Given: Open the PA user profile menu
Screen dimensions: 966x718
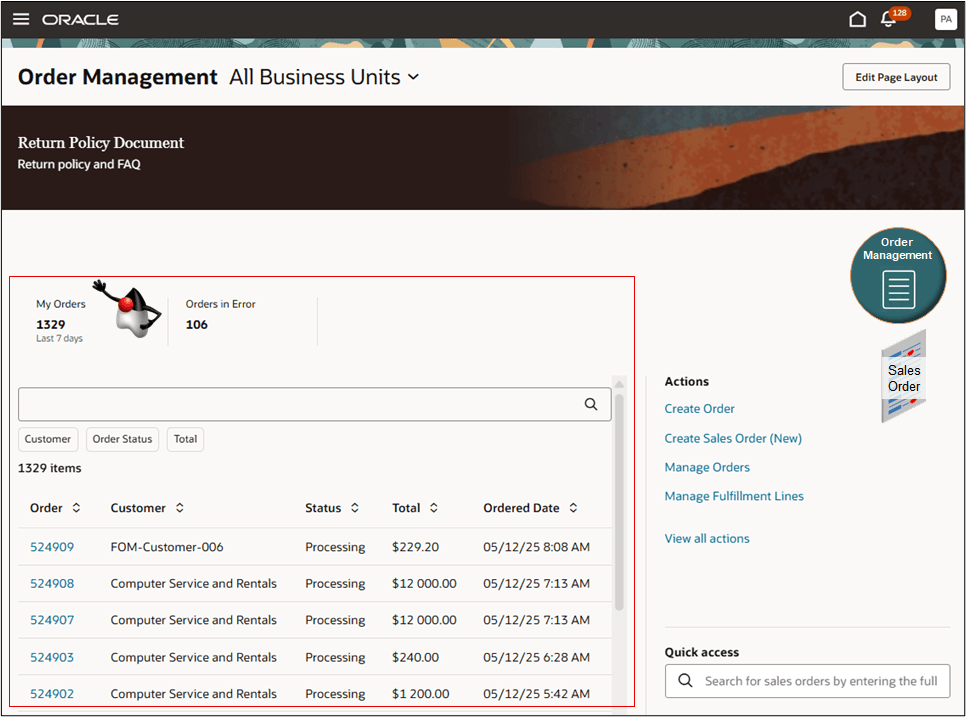Looking at the screenshot, I should pos(946,19).
